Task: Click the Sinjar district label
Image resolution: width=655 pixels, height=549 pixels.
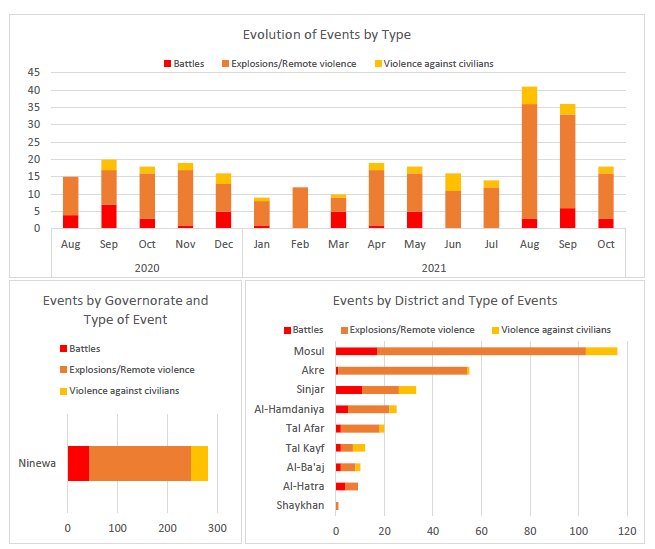Action: [308, 389]
